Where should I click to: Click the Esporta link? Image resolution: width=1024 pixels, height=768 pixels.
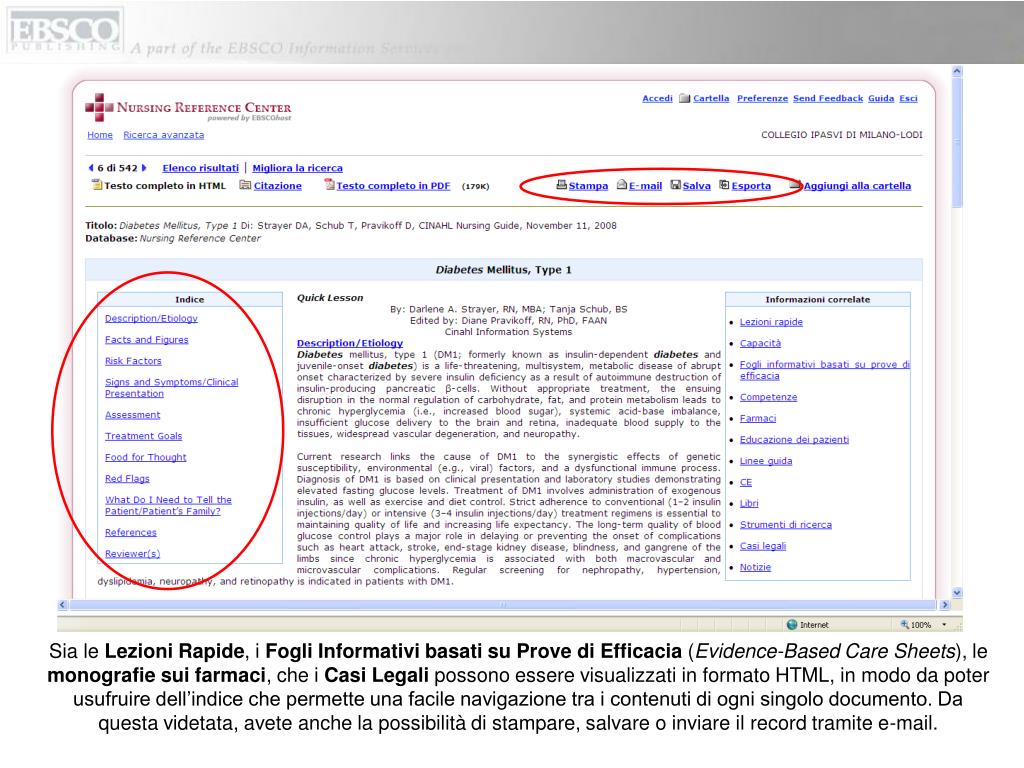point(751,185)
